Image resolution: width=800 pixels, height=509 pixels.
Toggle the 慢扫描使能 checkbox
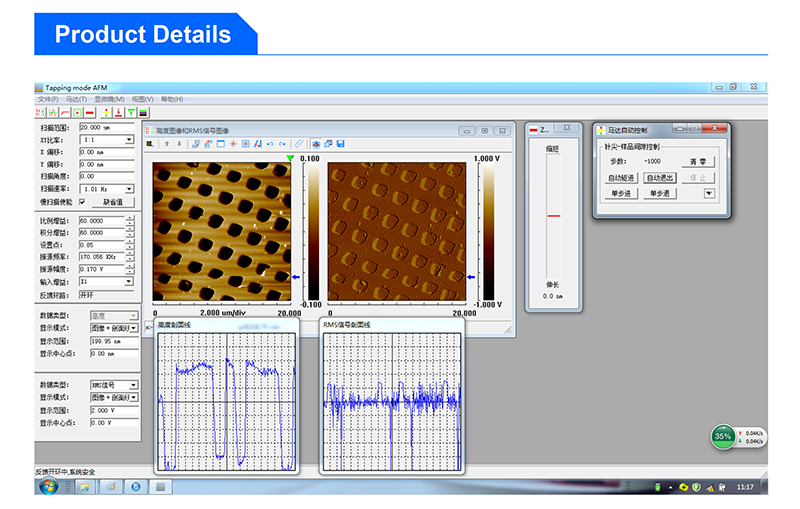pos(82,201)
